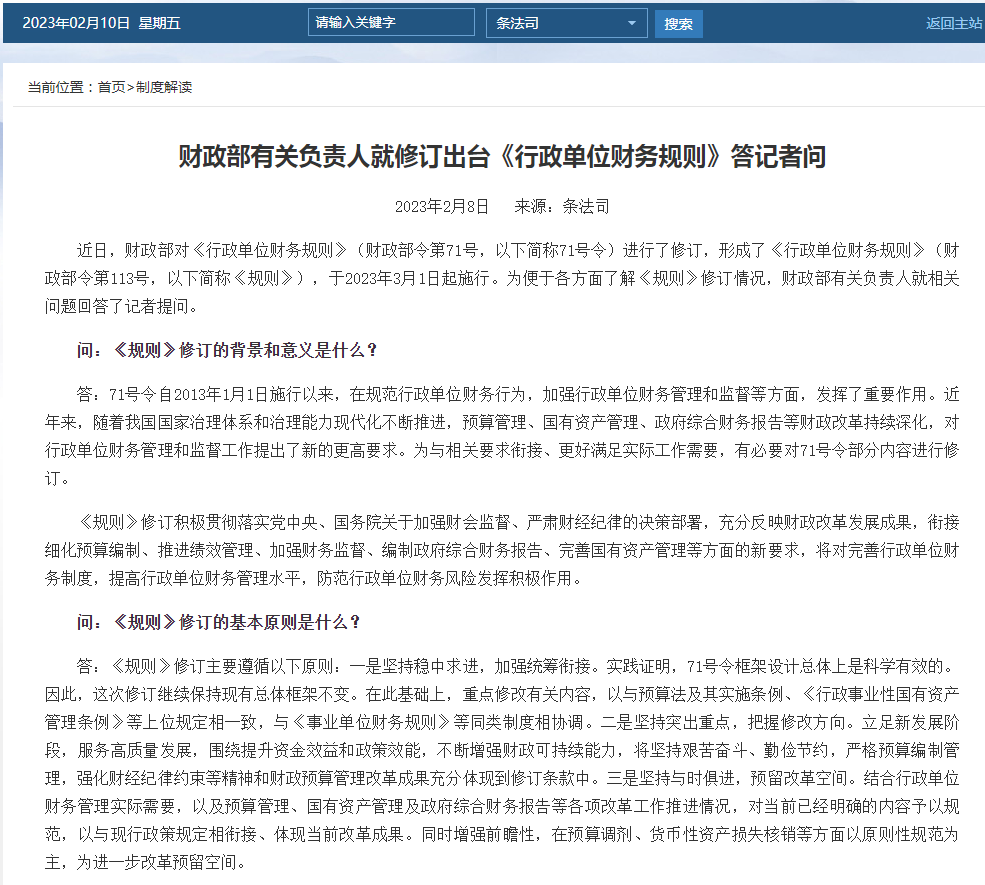Click the question 《规则》修订的基本原则是什么

pyautogui.click(x=218, y=622)
